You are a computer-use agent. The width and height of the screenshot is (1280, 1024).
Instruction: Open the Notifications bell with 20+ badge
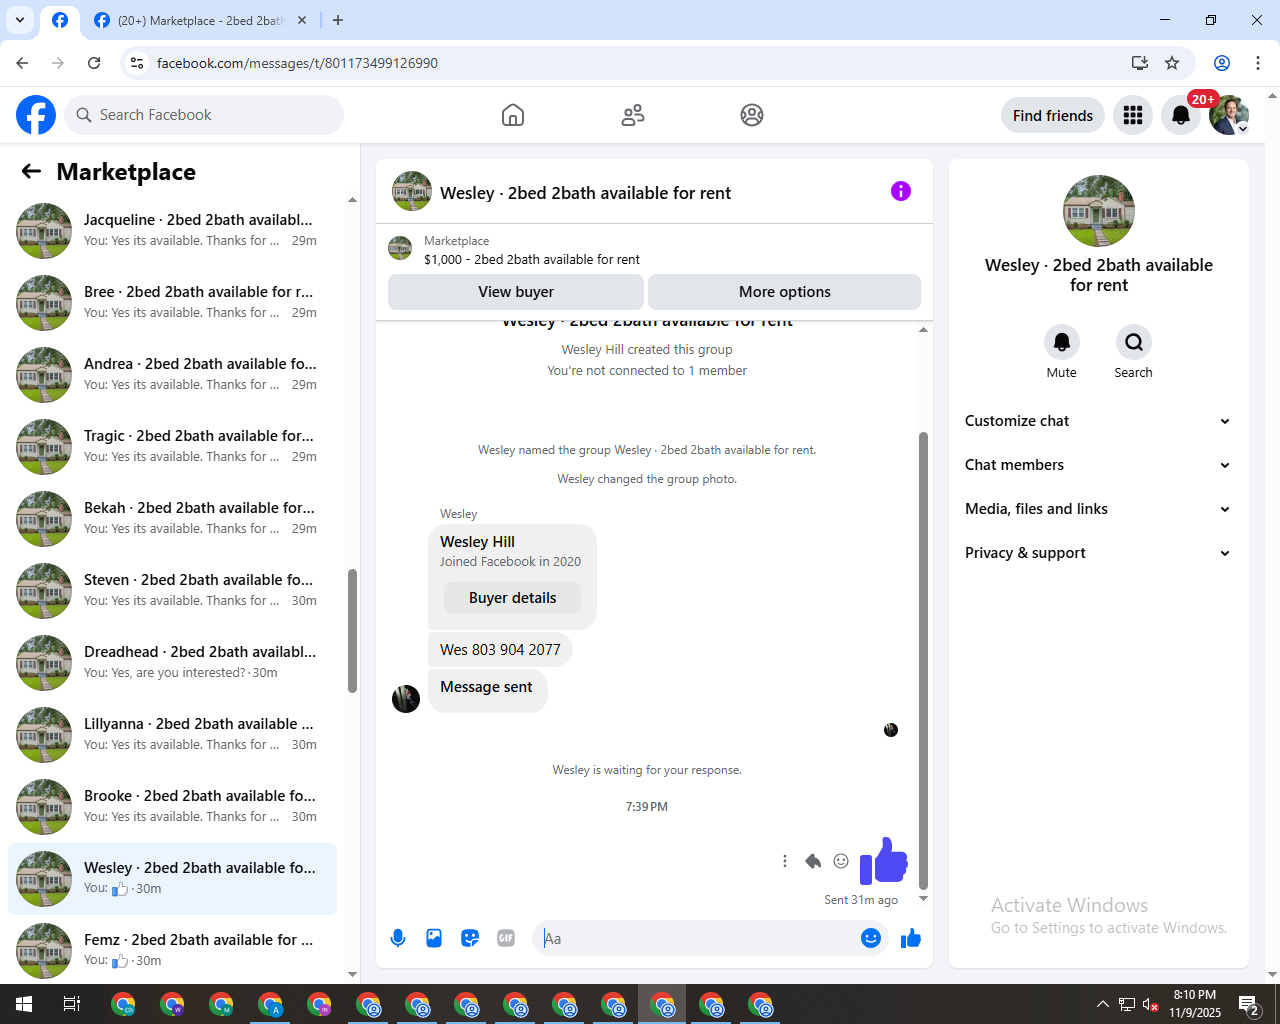pyautogui.click(x=1181, y=115)
